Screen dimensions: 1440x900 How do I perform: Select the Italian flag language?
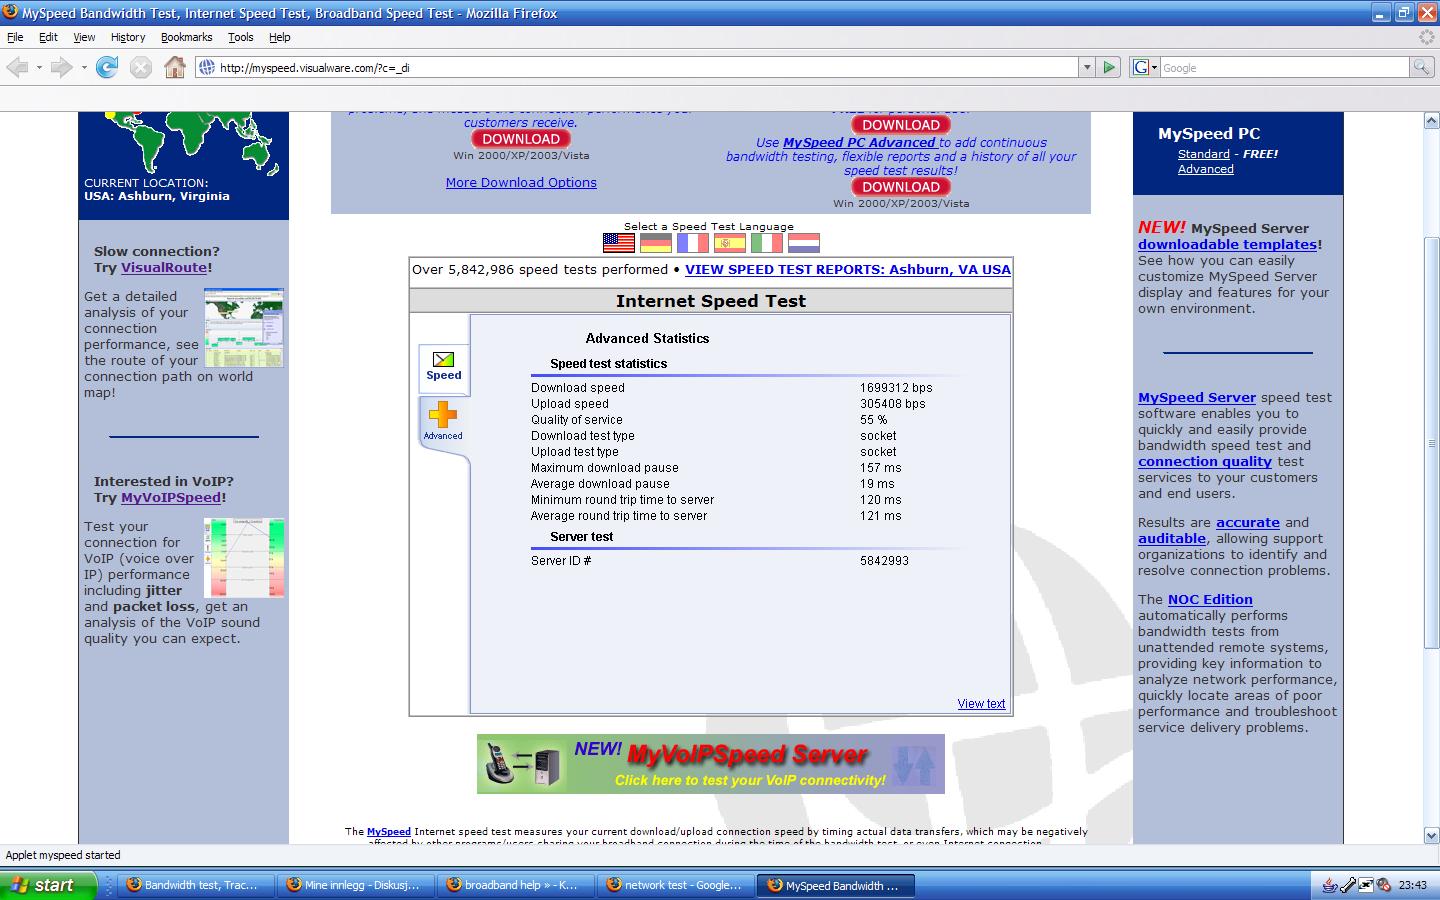tap(767, 243)
